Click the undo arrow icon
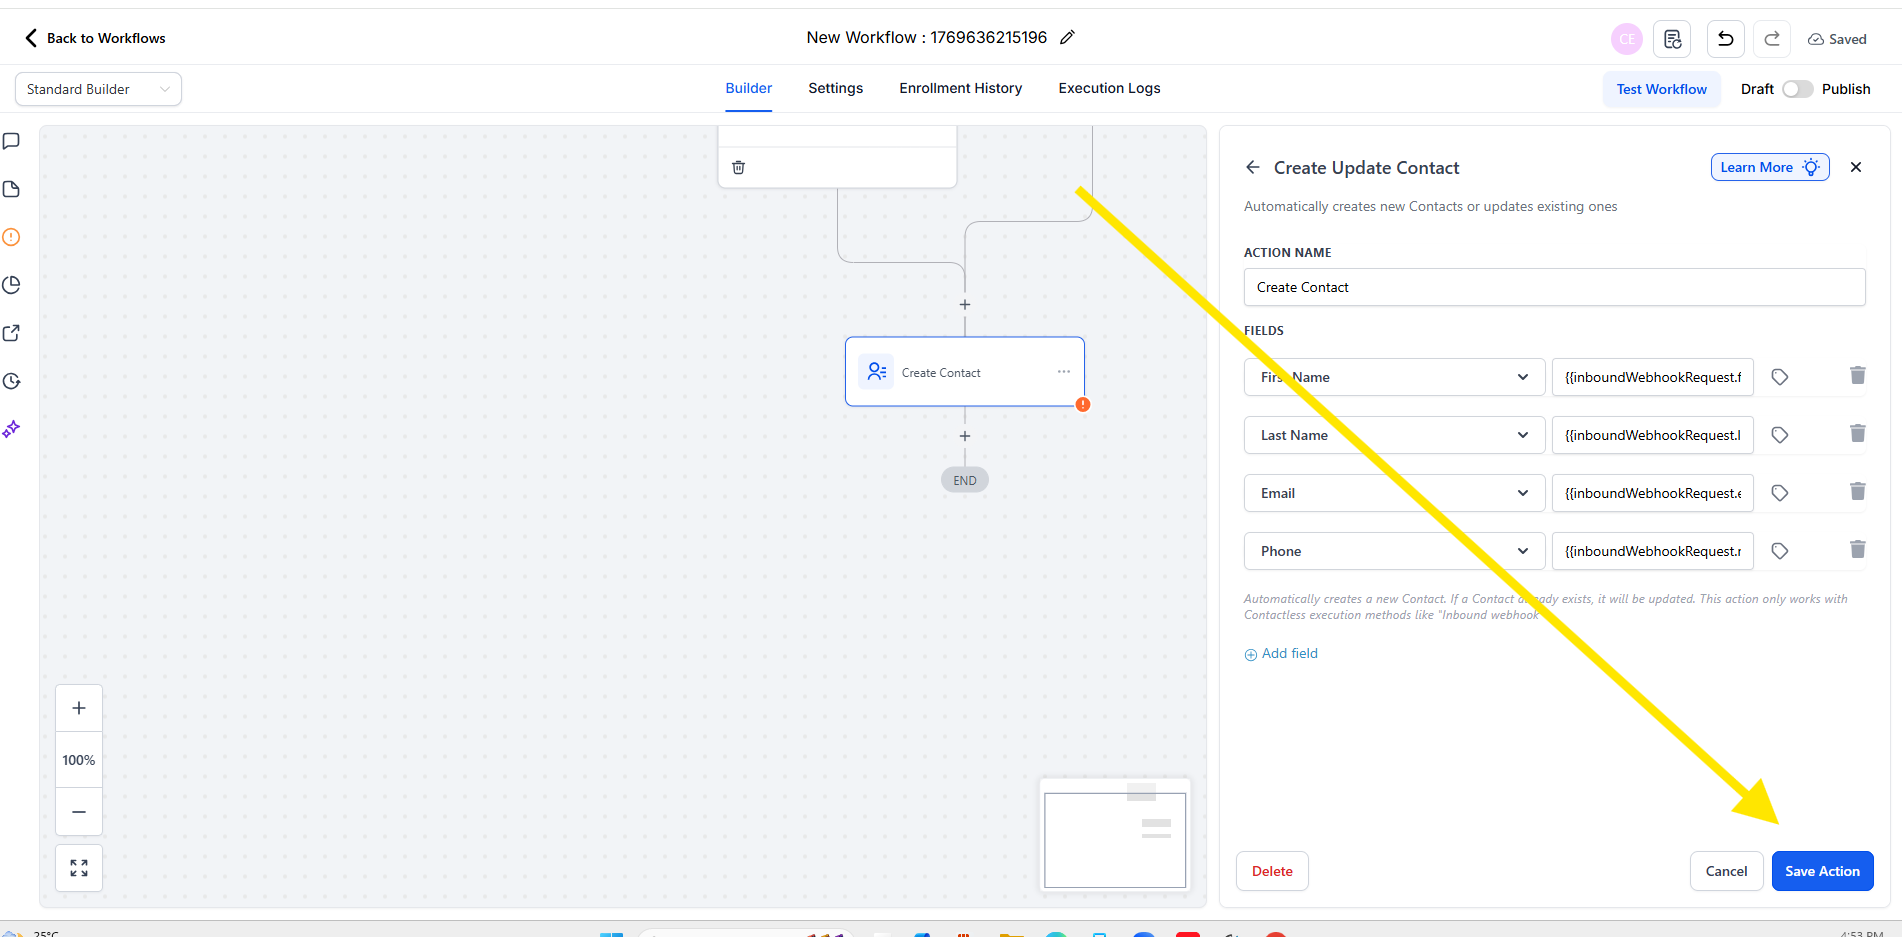This screenshot has width=1902, height=937. point(1725,39)
